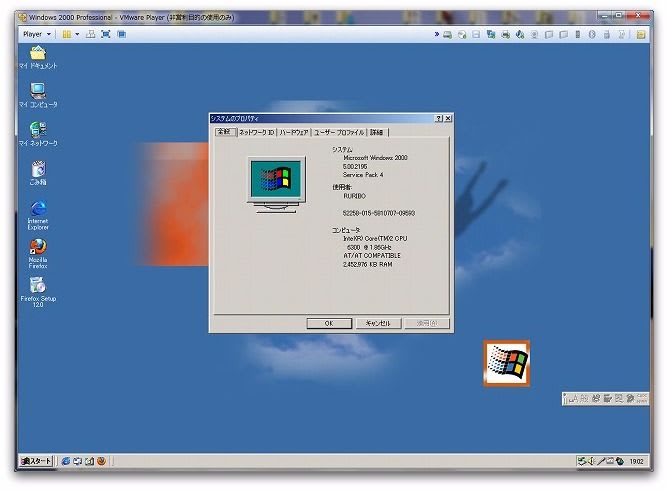
Task: Click the 'Service Pack 4' text
Action: [x=363, y=175]
